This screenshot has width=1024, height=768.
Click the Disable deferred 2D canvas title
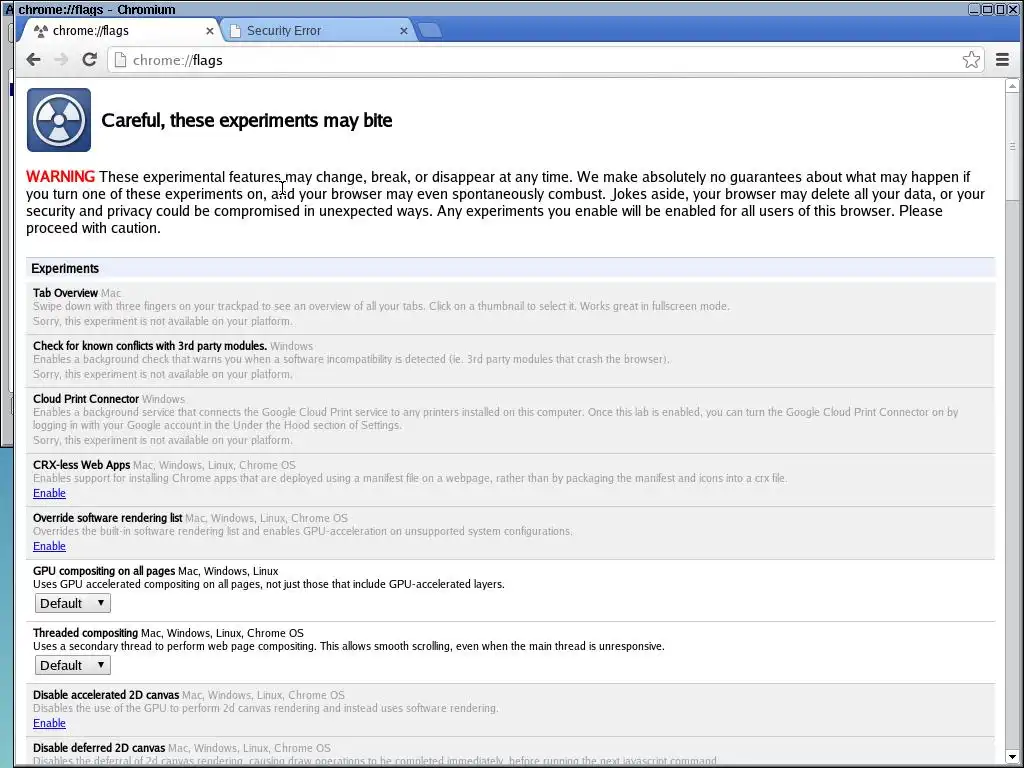point(99,748)
